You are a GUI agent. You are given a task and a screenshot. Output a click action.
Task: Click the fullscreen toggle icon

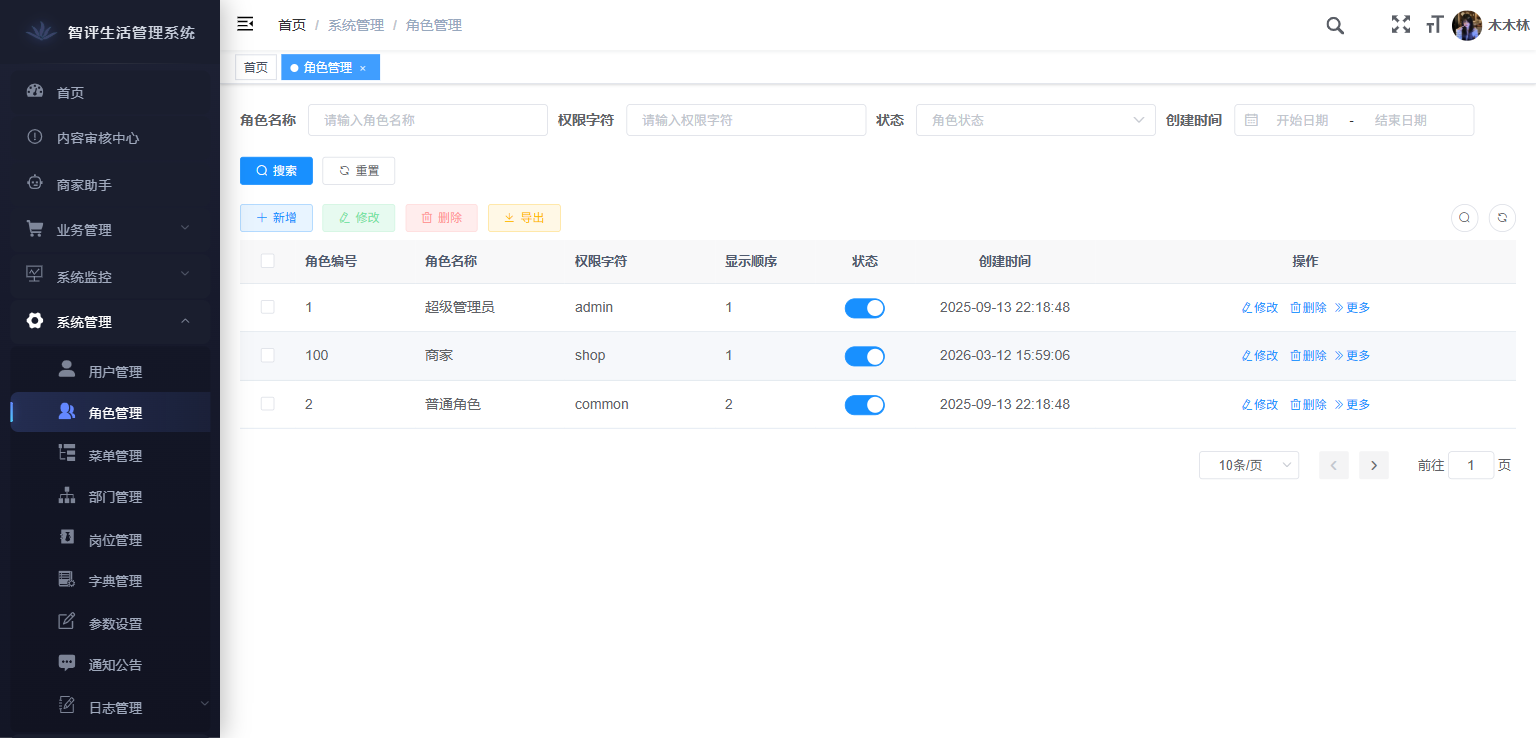[x=1400, y=25]
